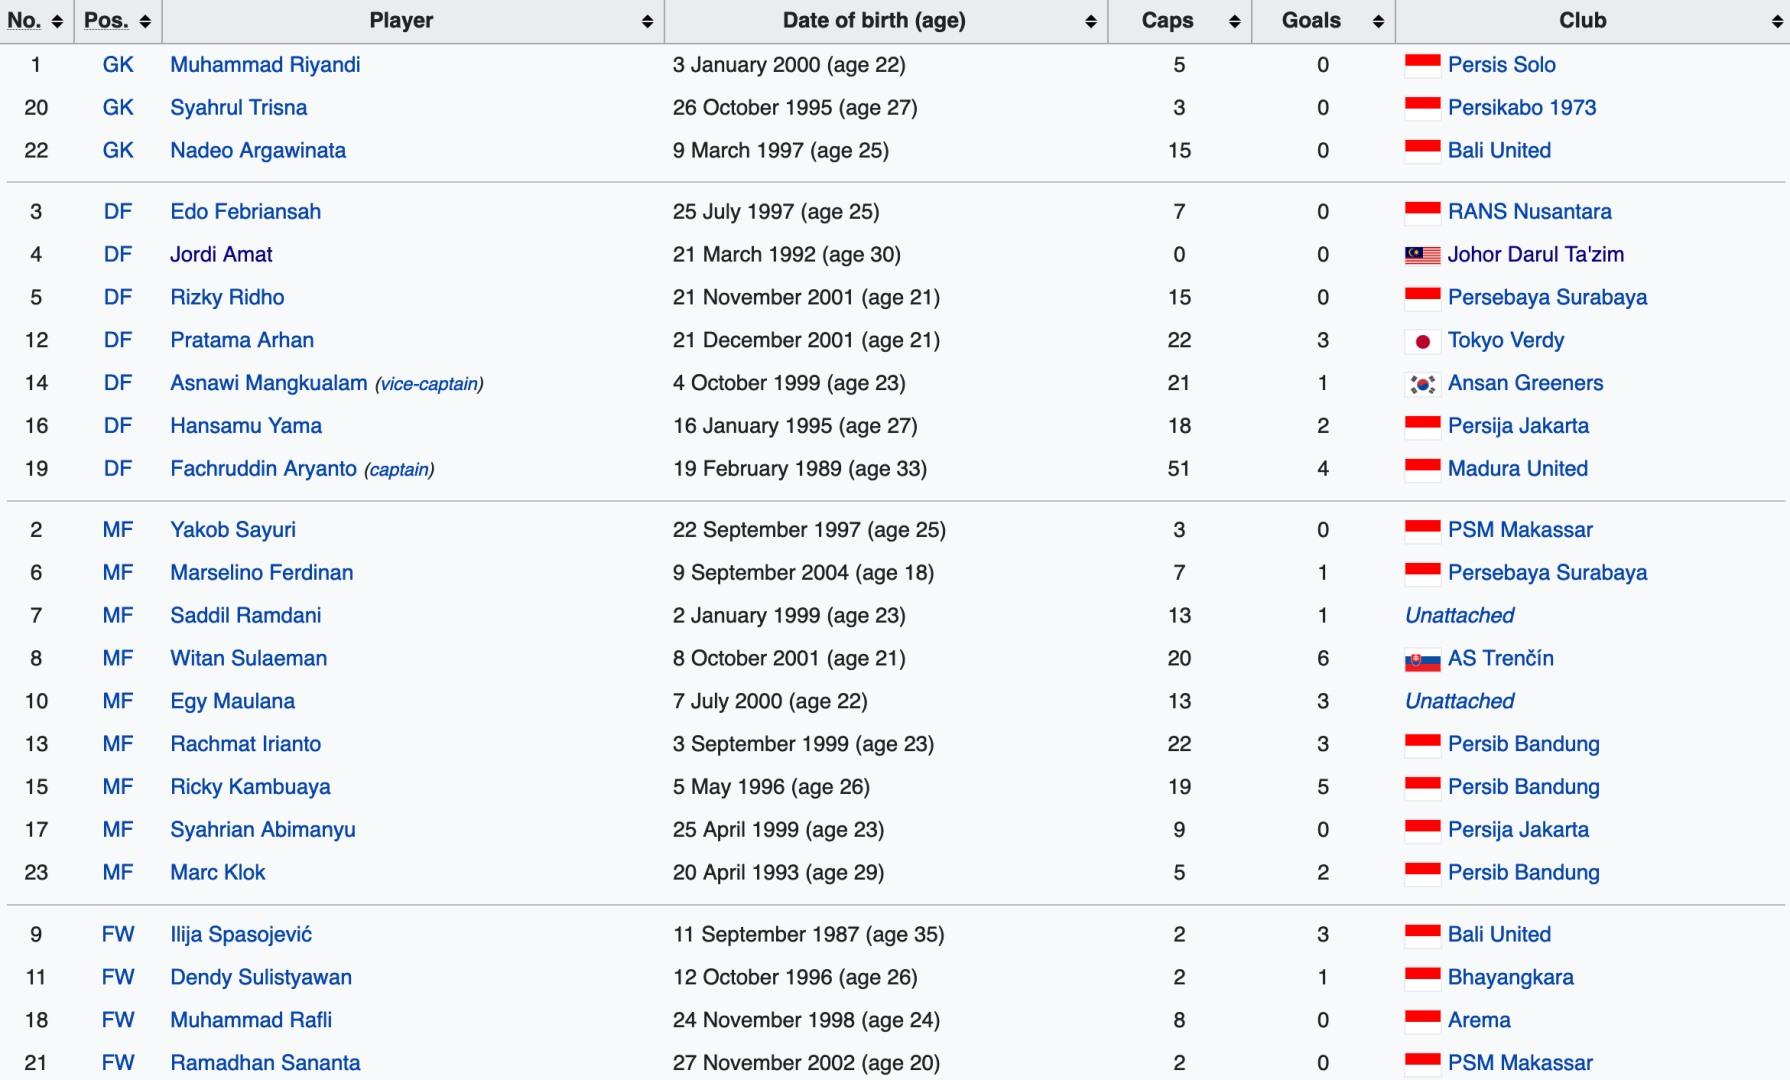
Task: Click the Malaysia flag beside Johor Darul Ta'zim
Action: (1422, 255)
